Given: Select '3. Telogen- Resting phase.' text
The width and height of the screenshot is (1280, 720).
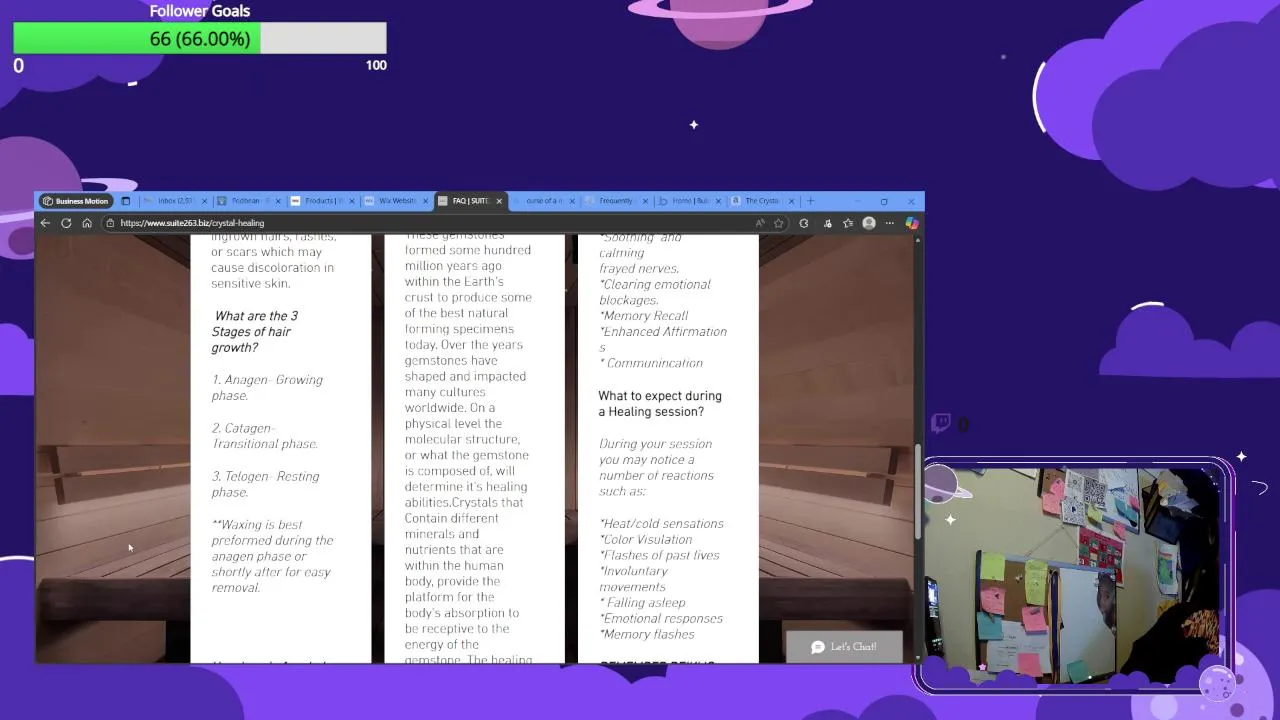Looking at the screenshot, I should pyautogui.click(x=266, y=484).
